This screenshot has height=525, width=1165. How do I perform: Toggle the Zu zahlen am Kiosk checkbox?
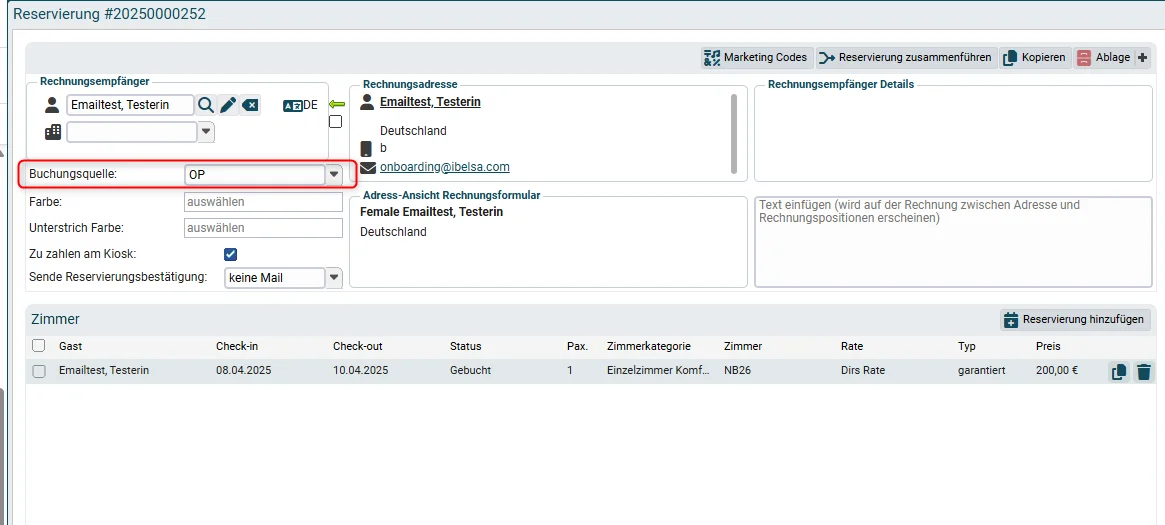coord(230,254)
